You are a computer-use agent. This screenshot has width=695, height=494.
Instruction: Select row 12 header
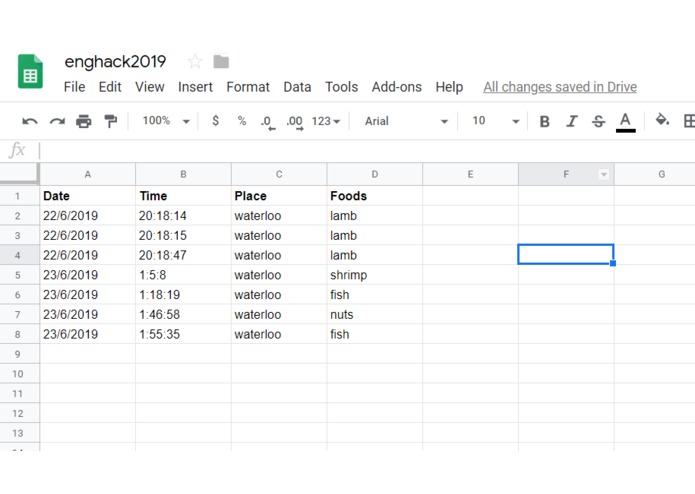point(18,413)
